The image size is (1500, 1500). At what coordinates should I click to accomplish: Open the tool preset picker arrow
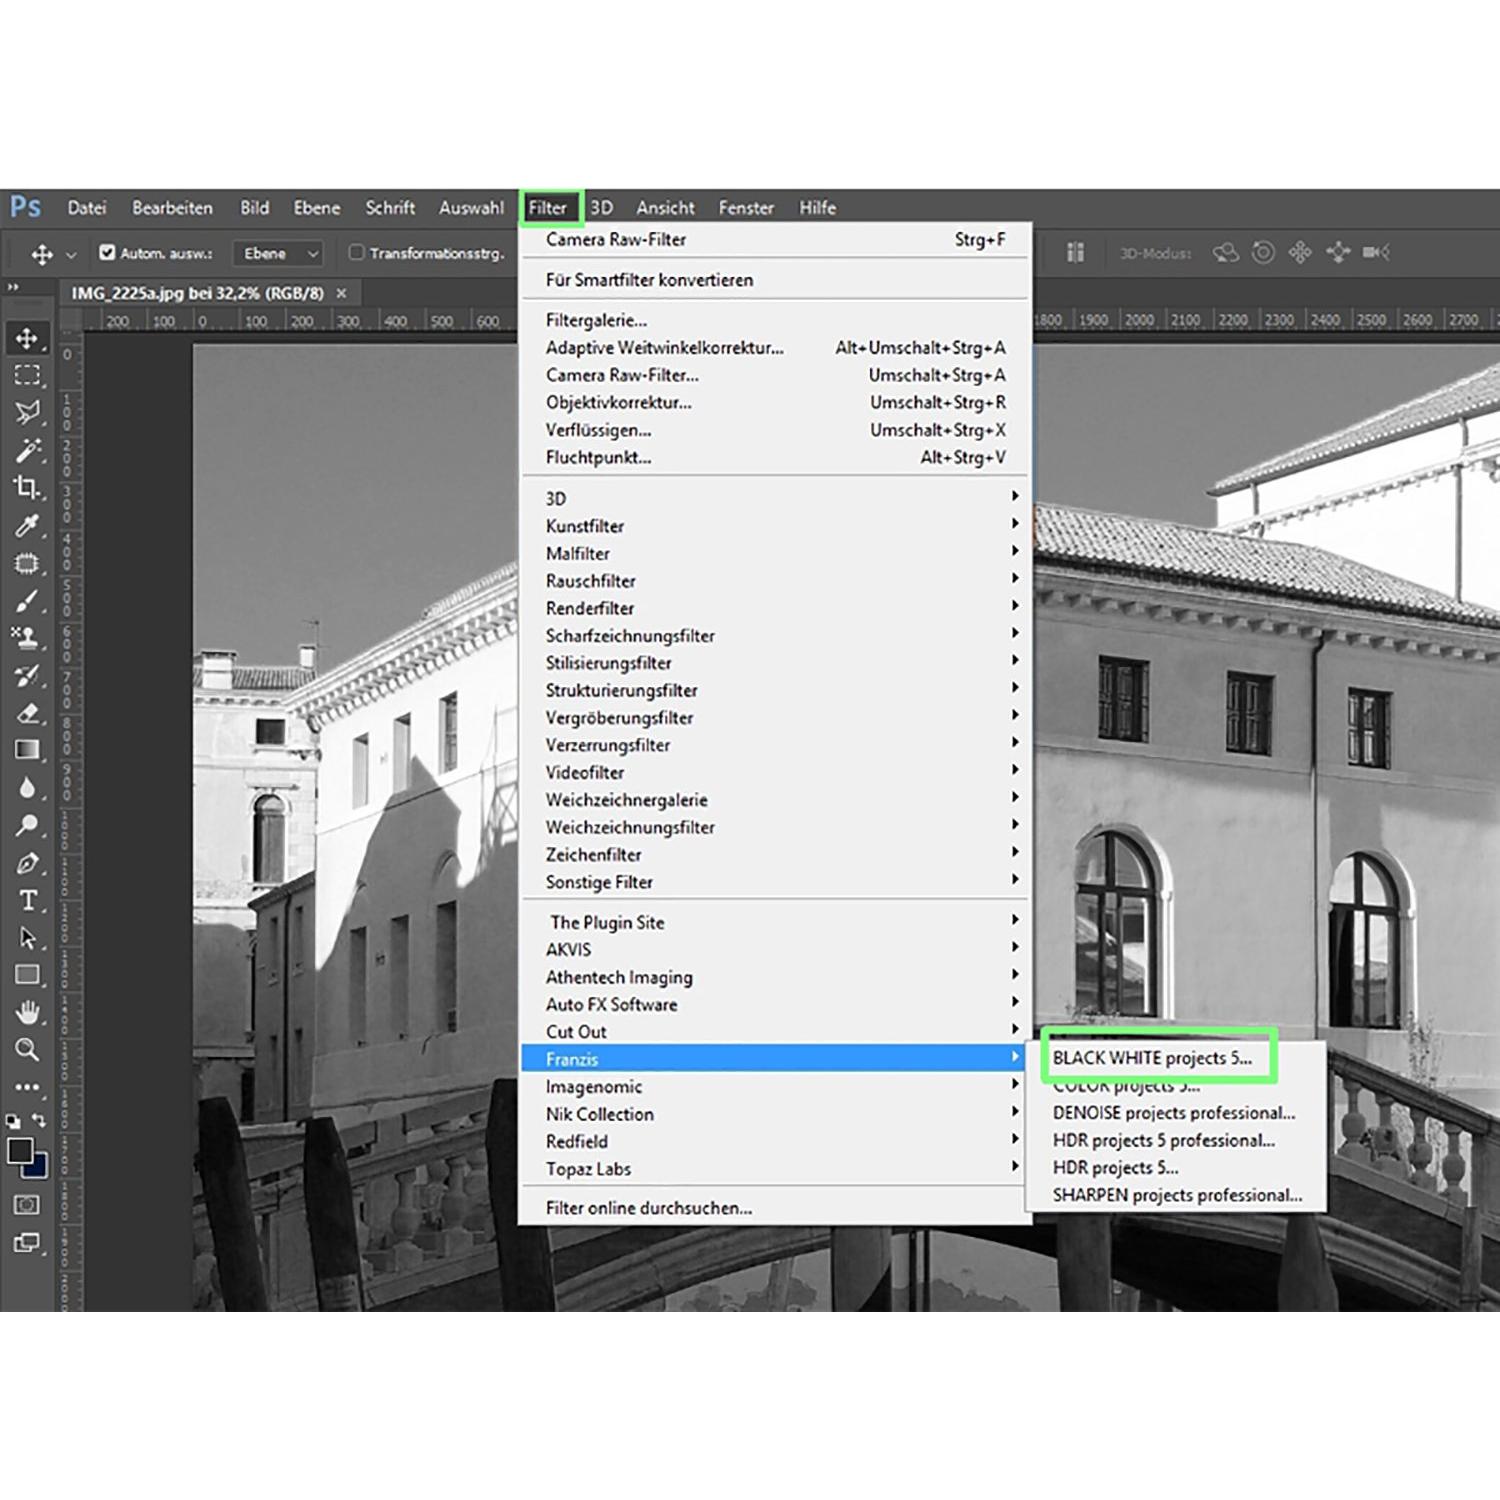click(71, 255)
